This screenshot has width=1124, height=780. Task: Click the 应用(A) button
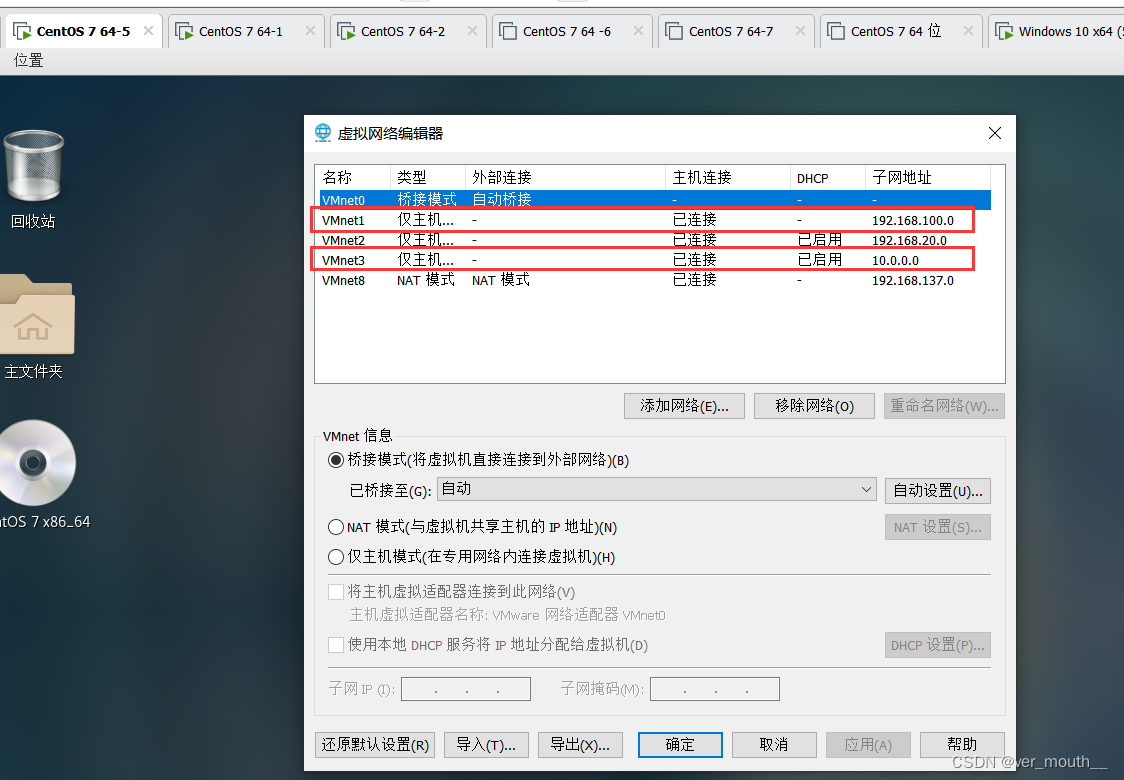[x=868, y=745]
